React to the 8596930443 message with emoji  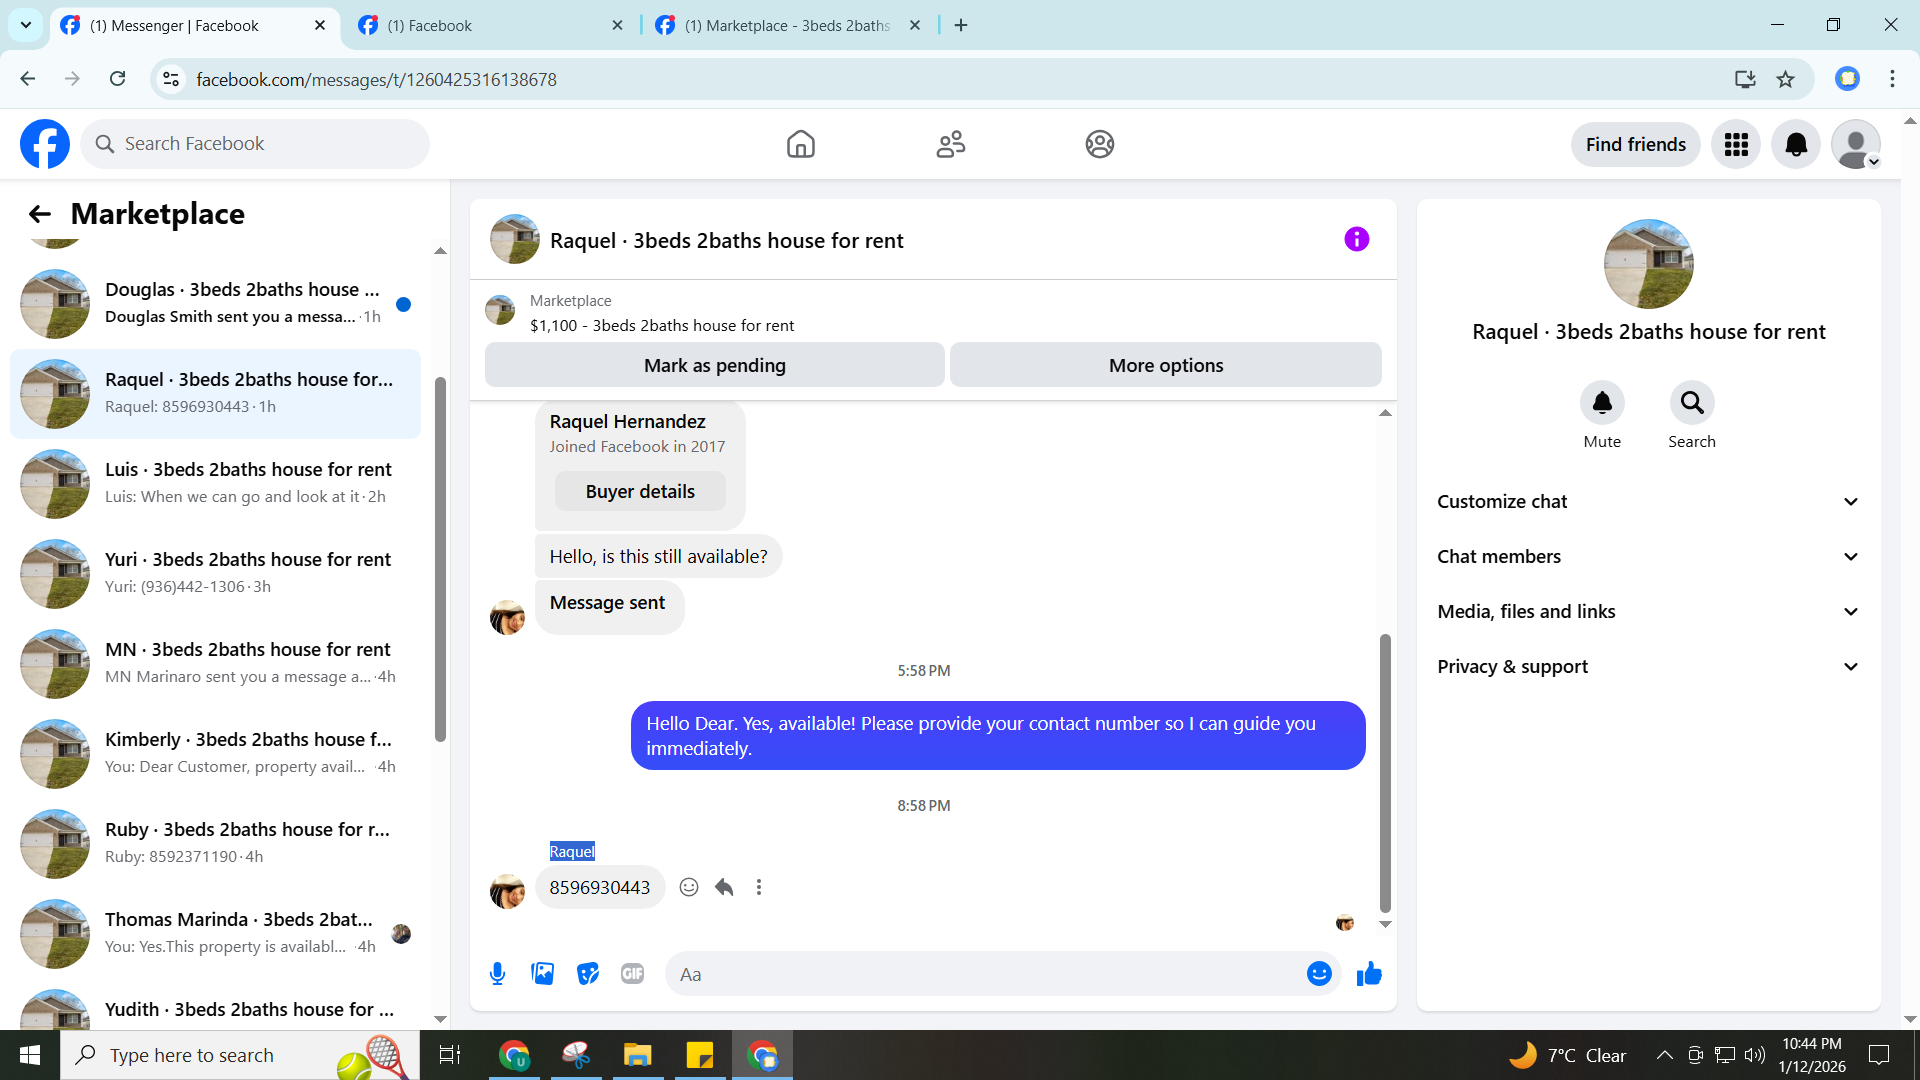click(x=689, y=887)
